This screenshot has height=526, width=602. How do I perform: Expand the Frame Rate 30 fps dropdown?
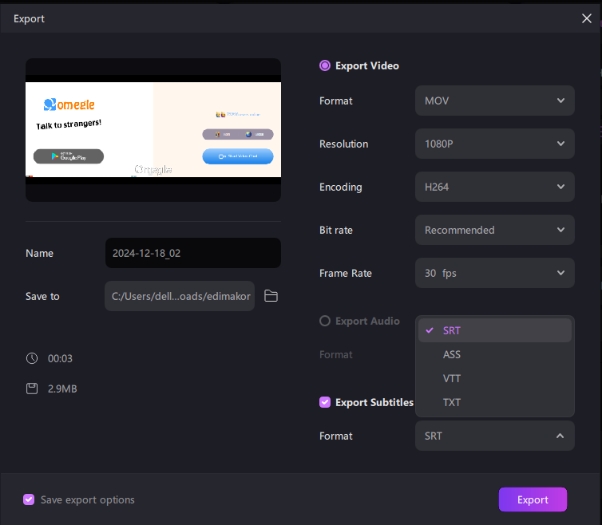pos(494,273)
